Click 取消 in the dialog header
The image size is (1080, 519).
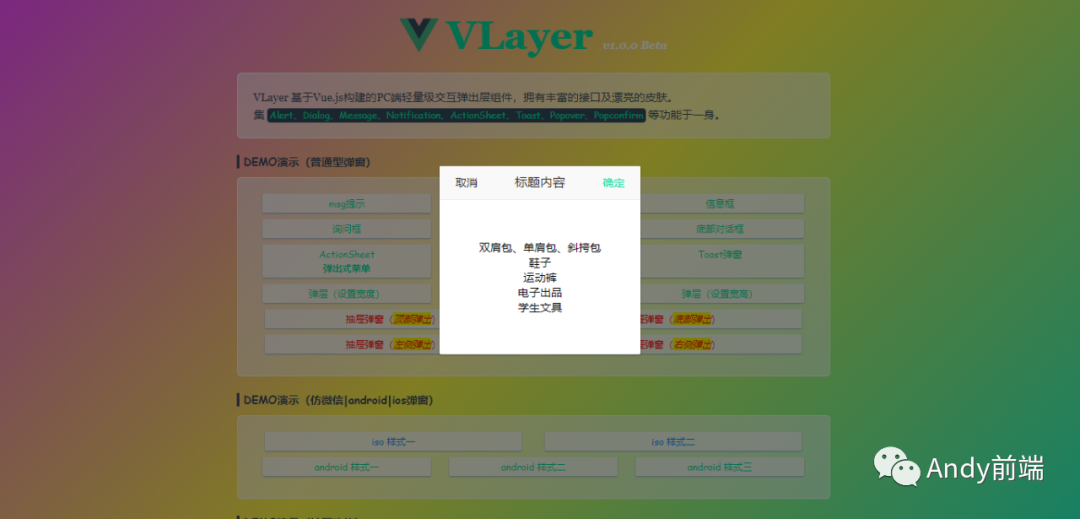click(466, 183)
